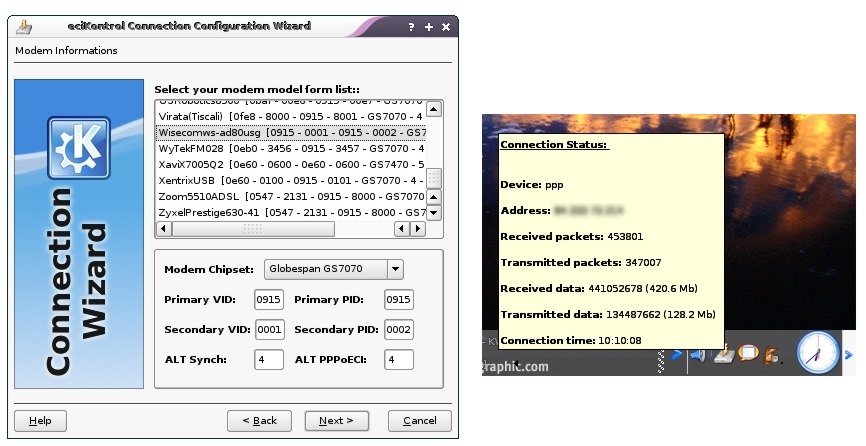Click the analog clock in the panel
The image size is (866, 446).
[x=818, y=353]
